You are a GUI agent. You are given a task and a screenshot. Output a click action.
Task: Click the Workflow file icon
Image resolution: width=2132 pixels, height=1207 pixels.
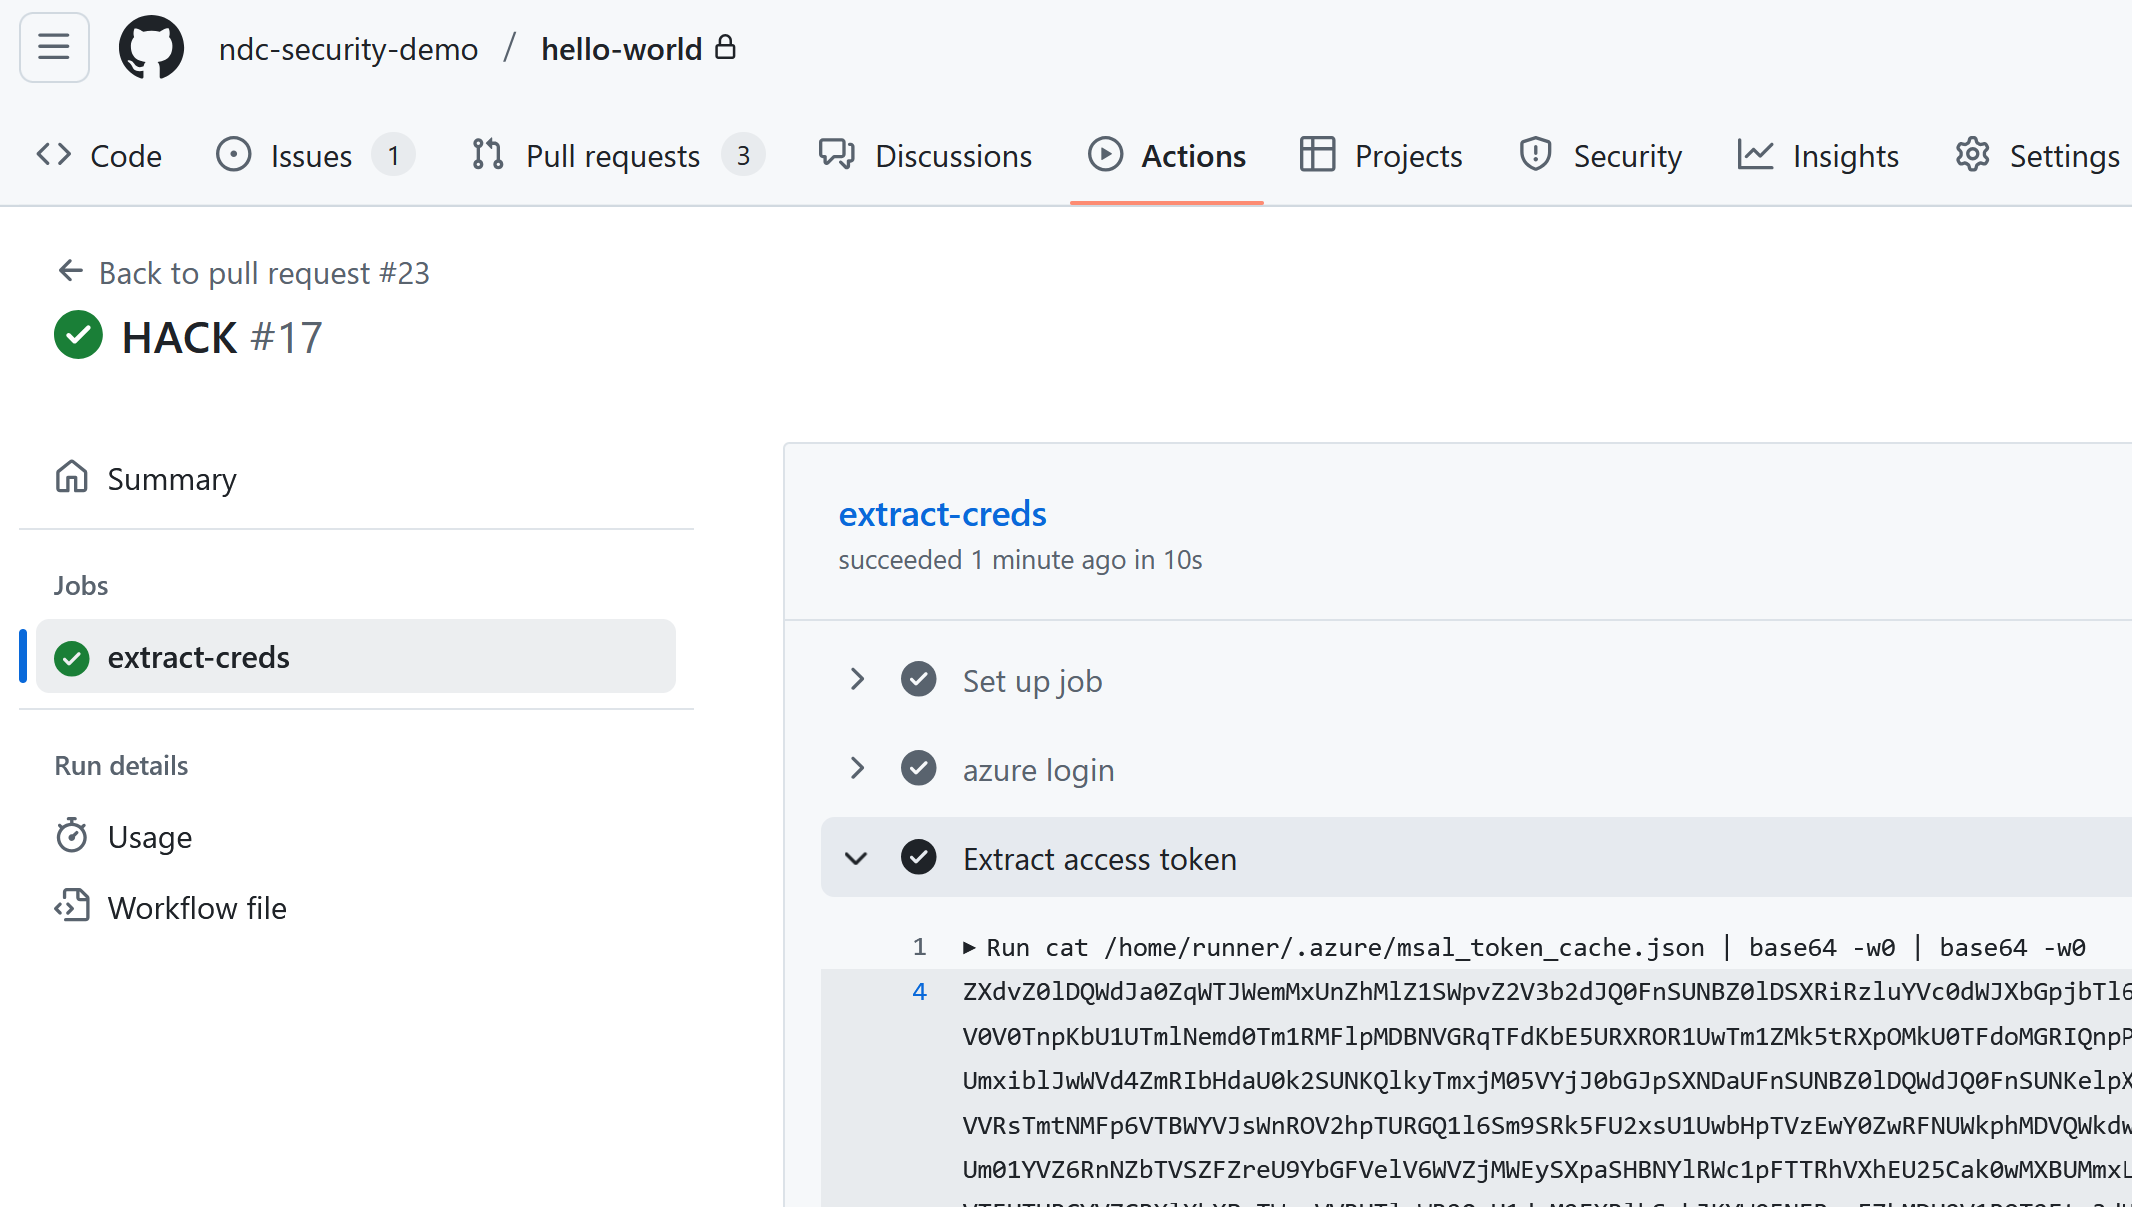coord(72,907)
